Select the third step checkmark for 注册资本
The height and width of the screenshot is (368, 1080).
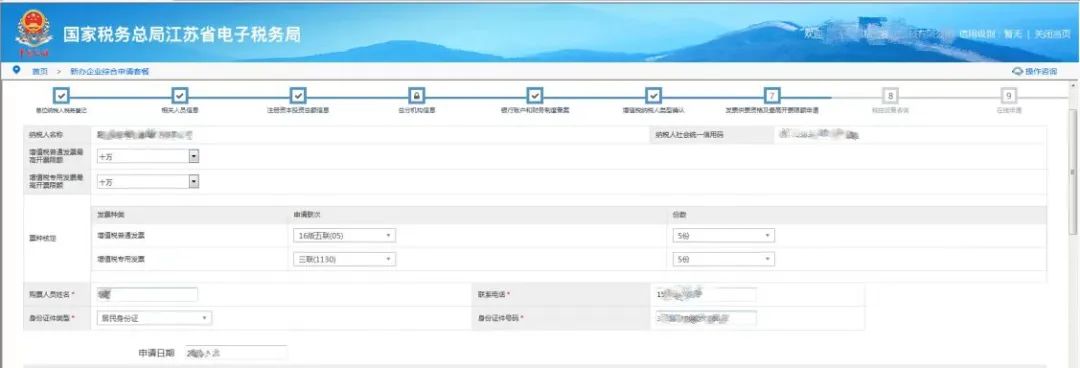tap(298, 96)
